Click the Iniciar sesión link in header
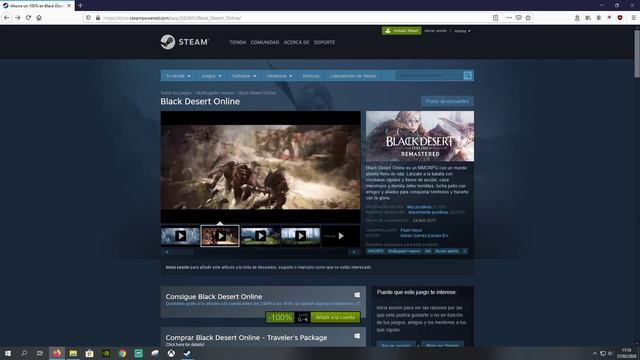 (436, 31)
